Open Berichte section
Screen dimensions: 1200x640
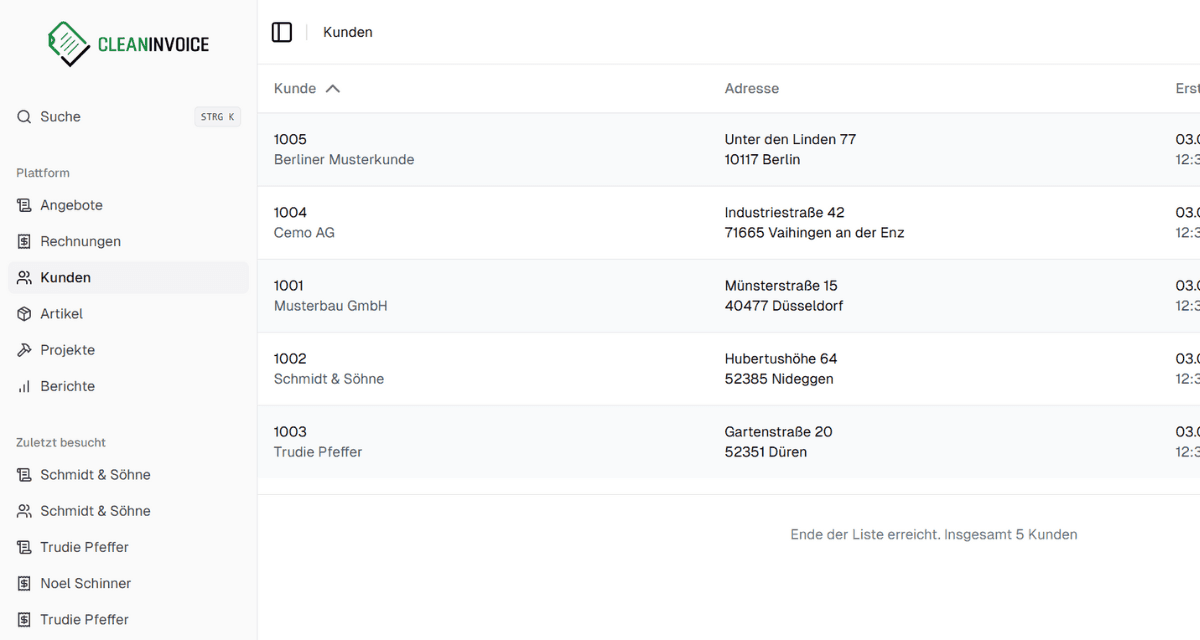point(128,386)
